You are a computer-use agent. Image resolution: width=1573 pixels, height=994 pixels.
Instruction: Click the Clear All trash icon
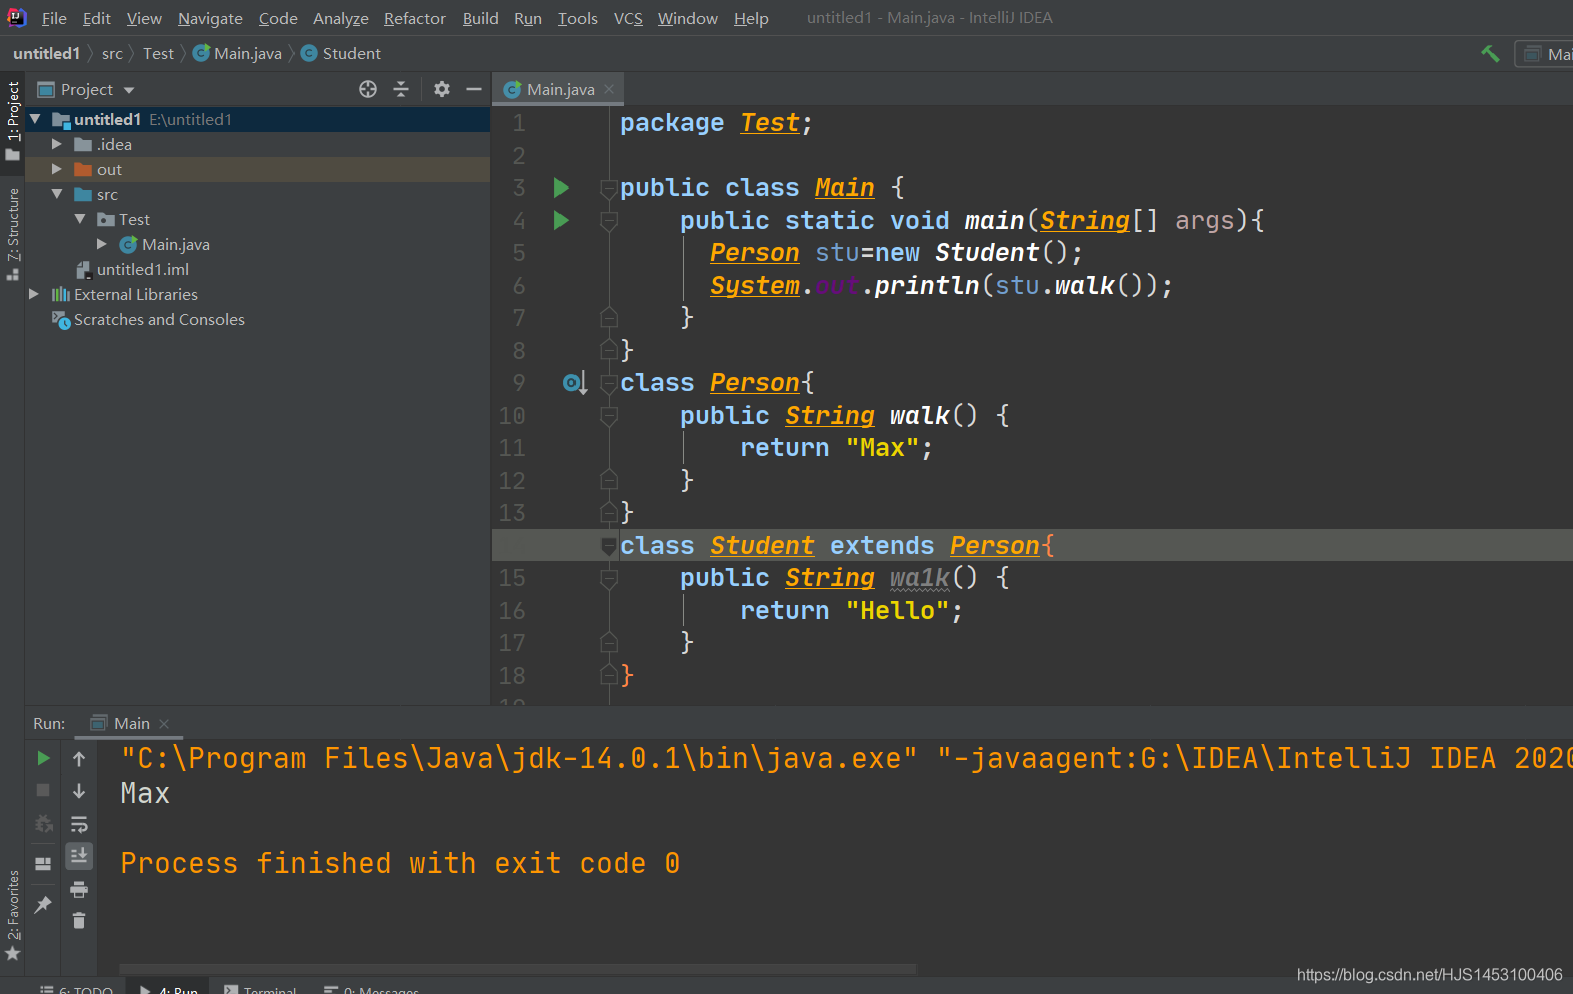79,921
